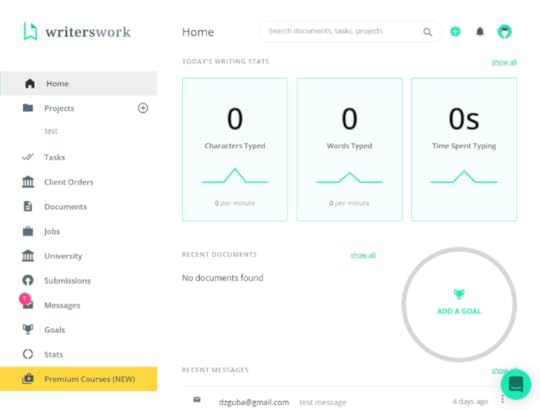Open message from dzguba@gmail.com
The width and height of the screenshot is (540, 410).
pyautogui.click(x=254, y=402)
